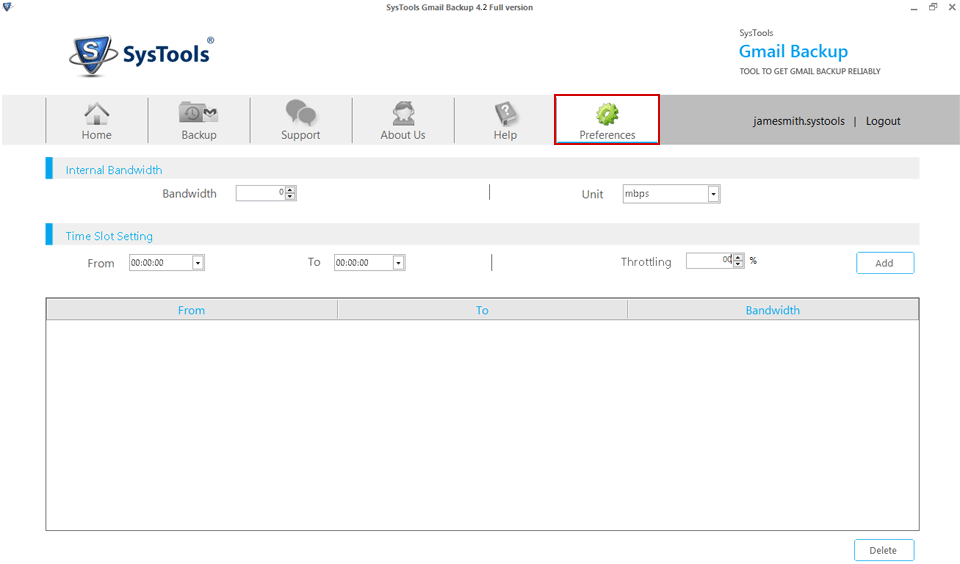Sort table by Bandwidth column header
Image resolution: width=960 pixels, height=564 pixels.
tap(773, 310)
